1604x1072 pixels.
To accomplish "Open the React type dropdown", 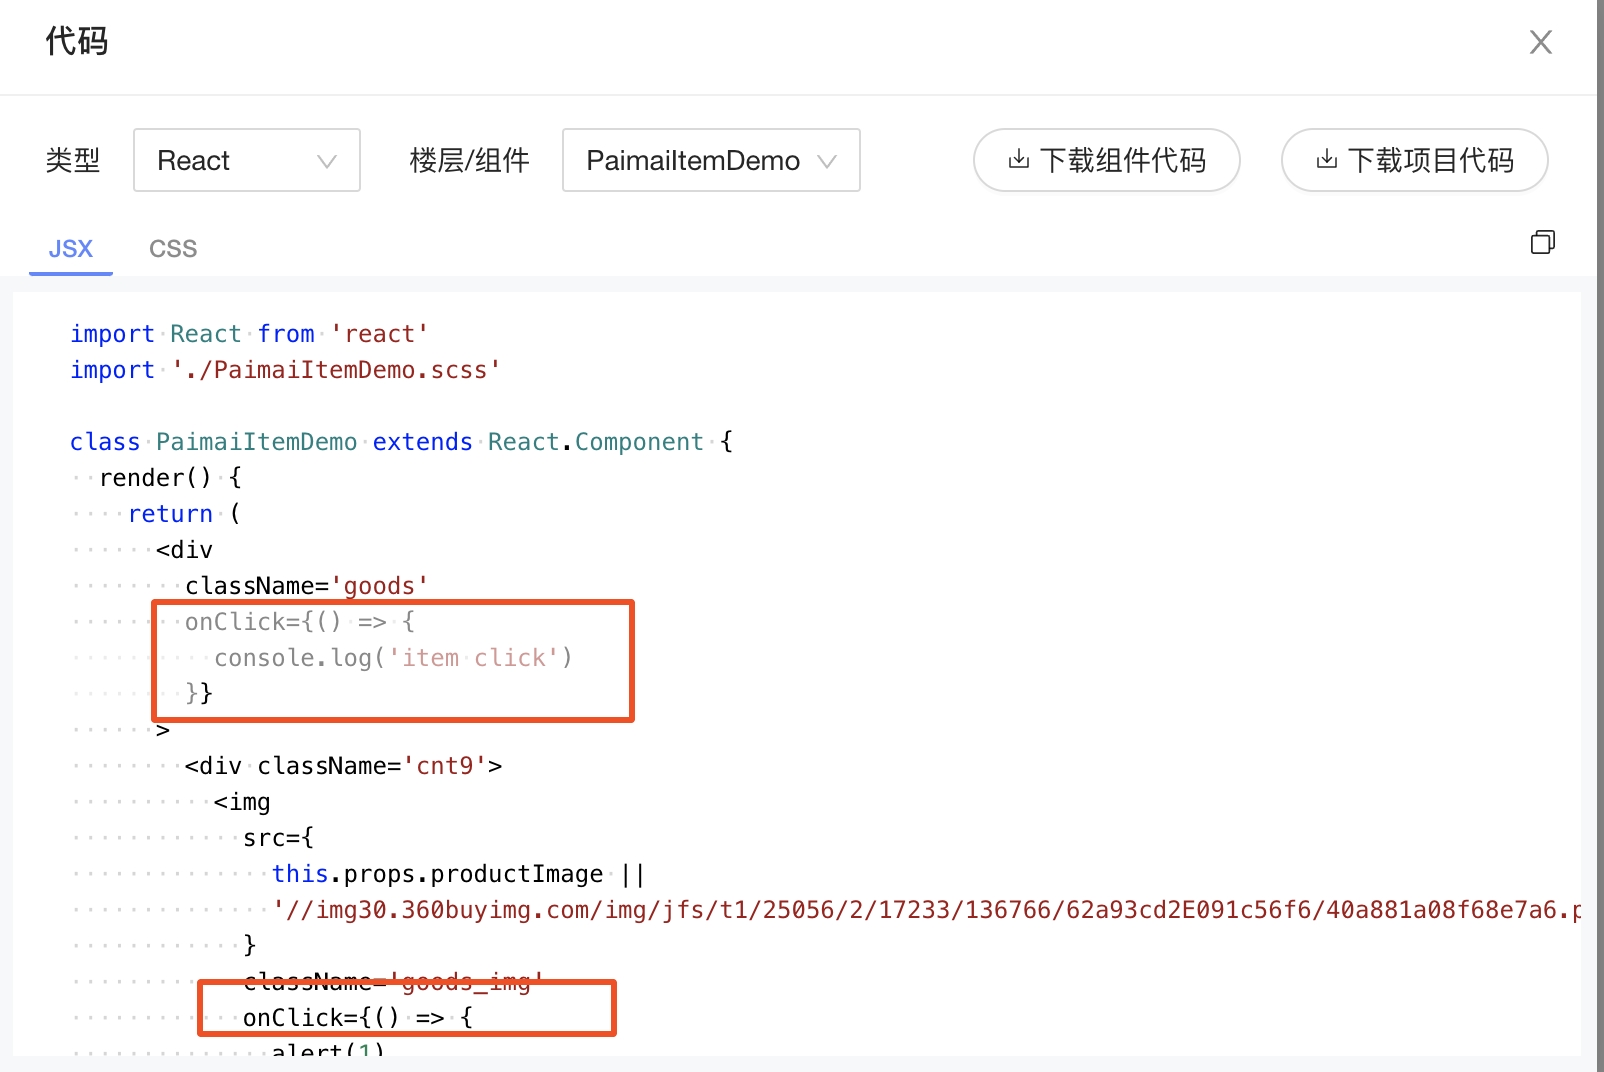I will tap(247, 160).
